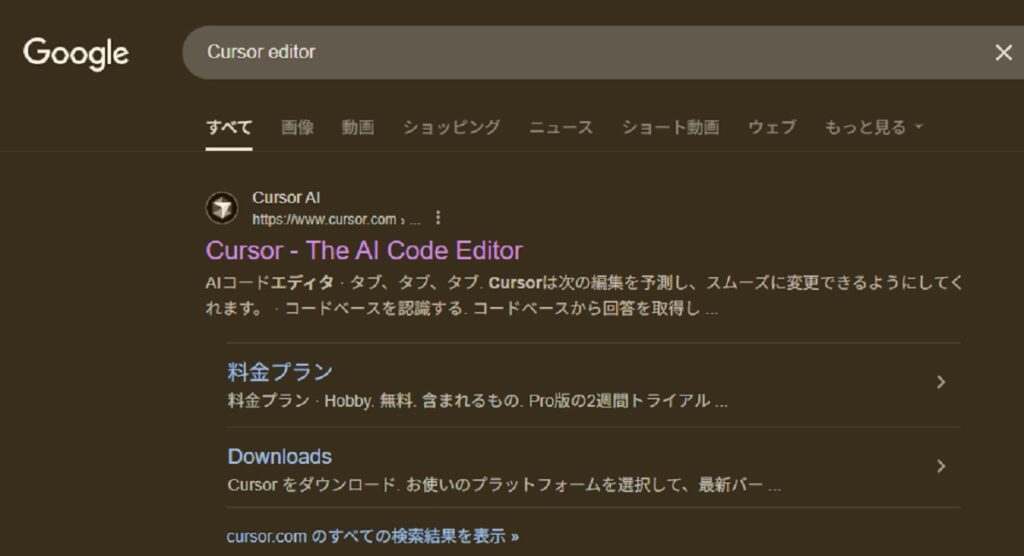This screenshot has width=1024, height=556.
Task: Open the ニュース tab
Action: (x=561, y=127)
